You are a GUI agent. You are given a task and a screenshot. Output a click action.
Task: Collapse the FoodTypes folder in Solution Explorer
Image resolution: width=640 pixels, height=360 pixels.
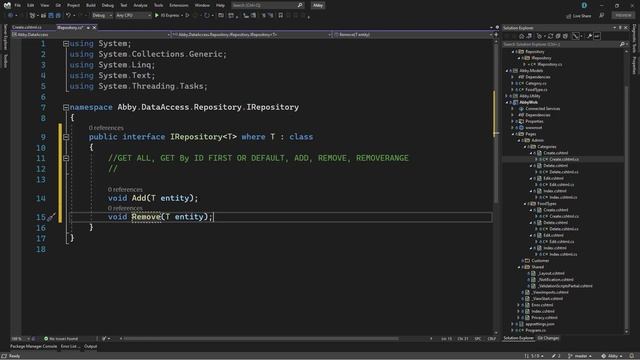pos(525,203)
